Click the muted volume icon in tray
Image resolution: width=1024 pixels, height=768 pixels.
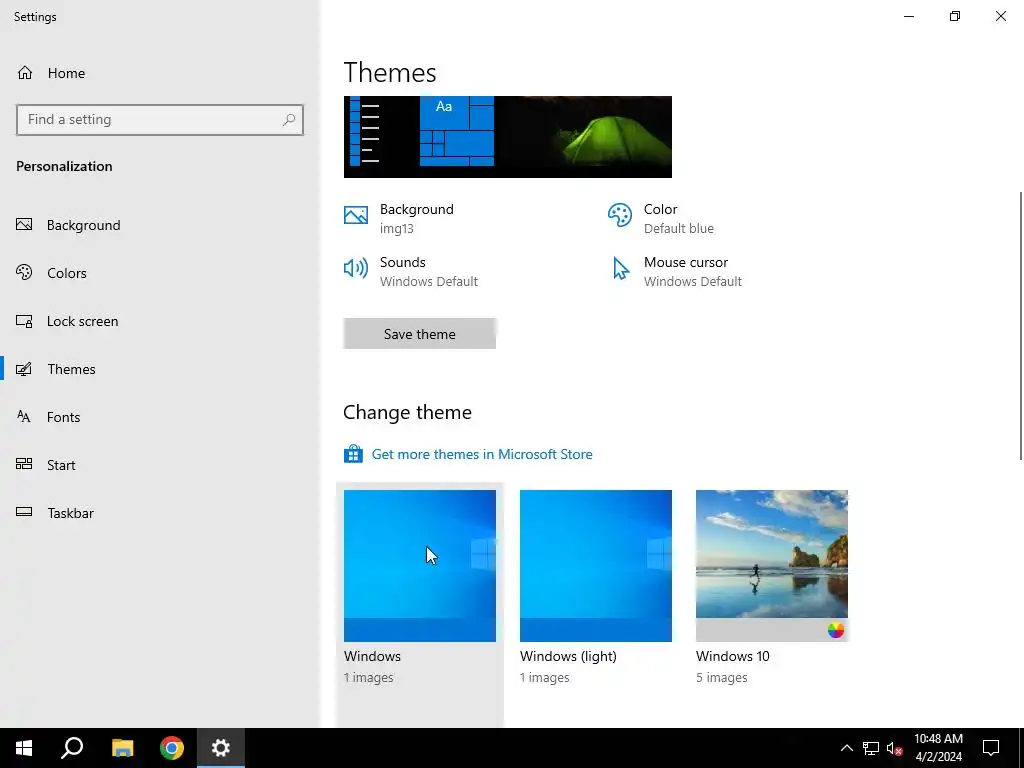point(895,748)
